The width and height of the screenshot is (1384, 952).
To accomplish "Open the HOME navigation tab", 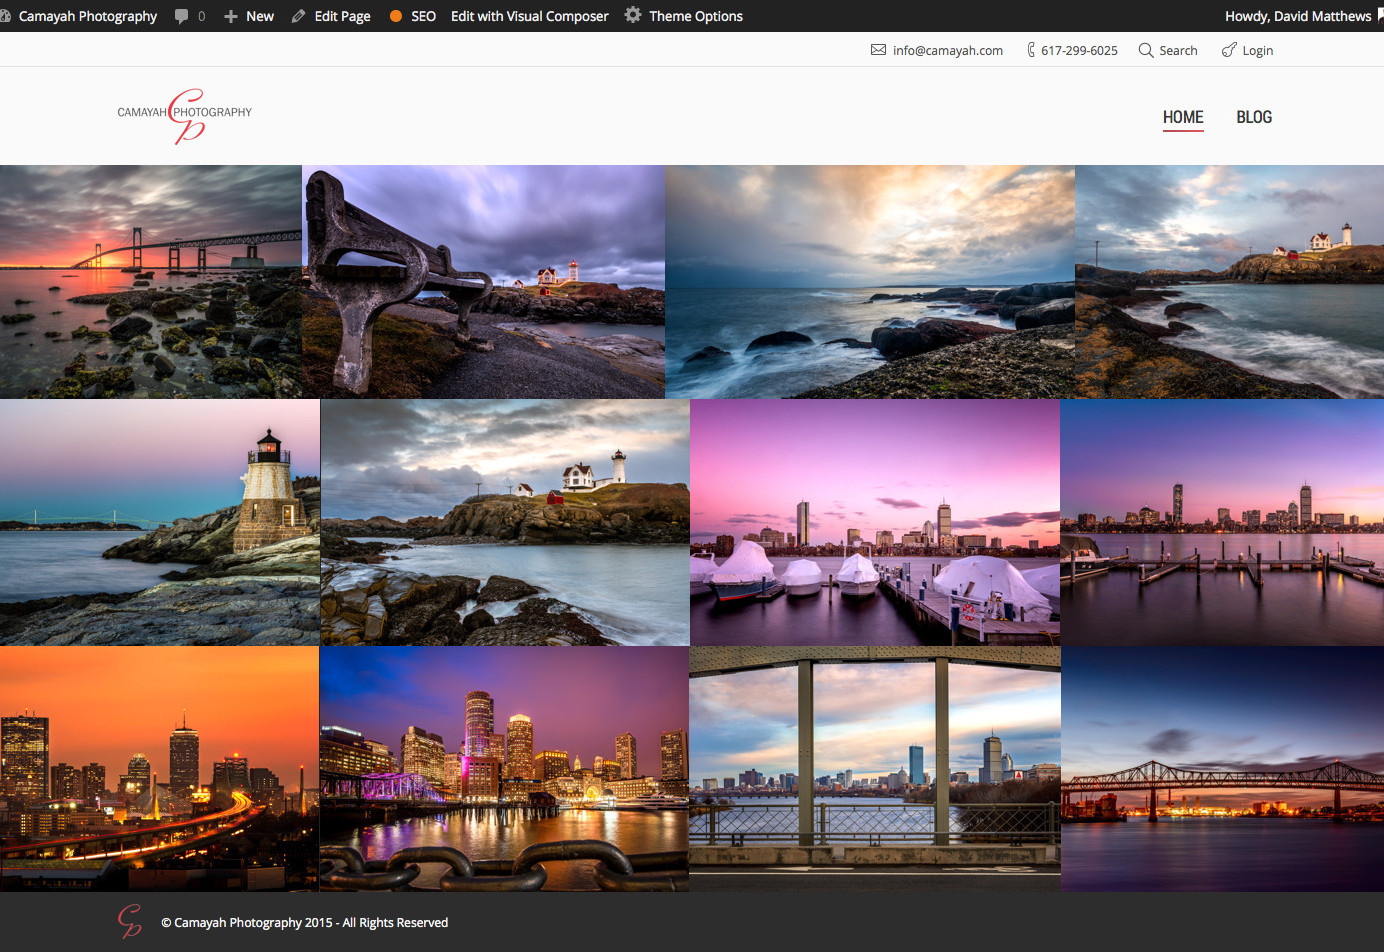I will (1183, 117).
